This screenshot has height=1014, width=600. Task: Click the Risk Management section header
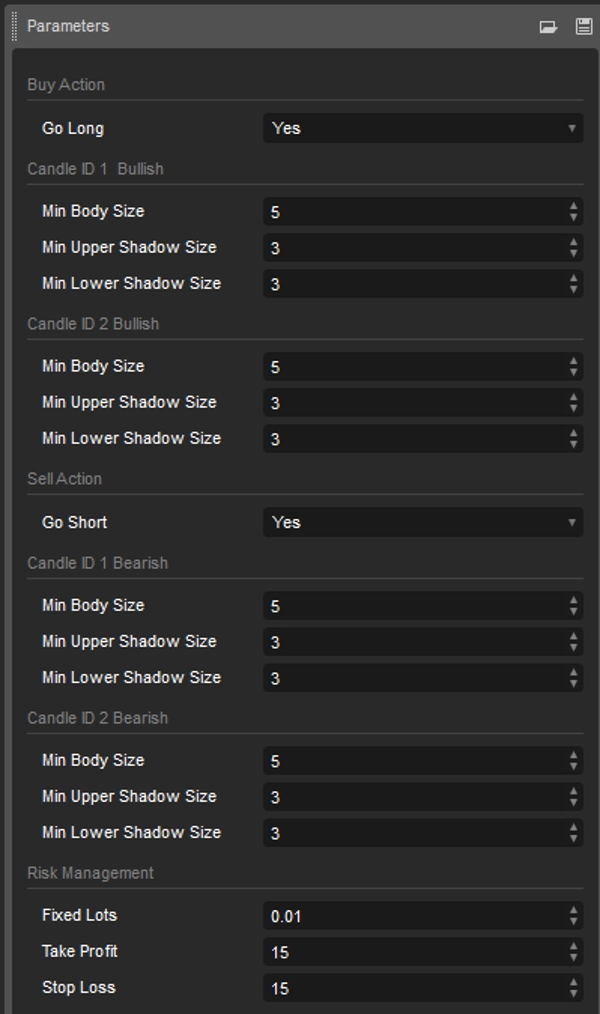pos(90,873)
